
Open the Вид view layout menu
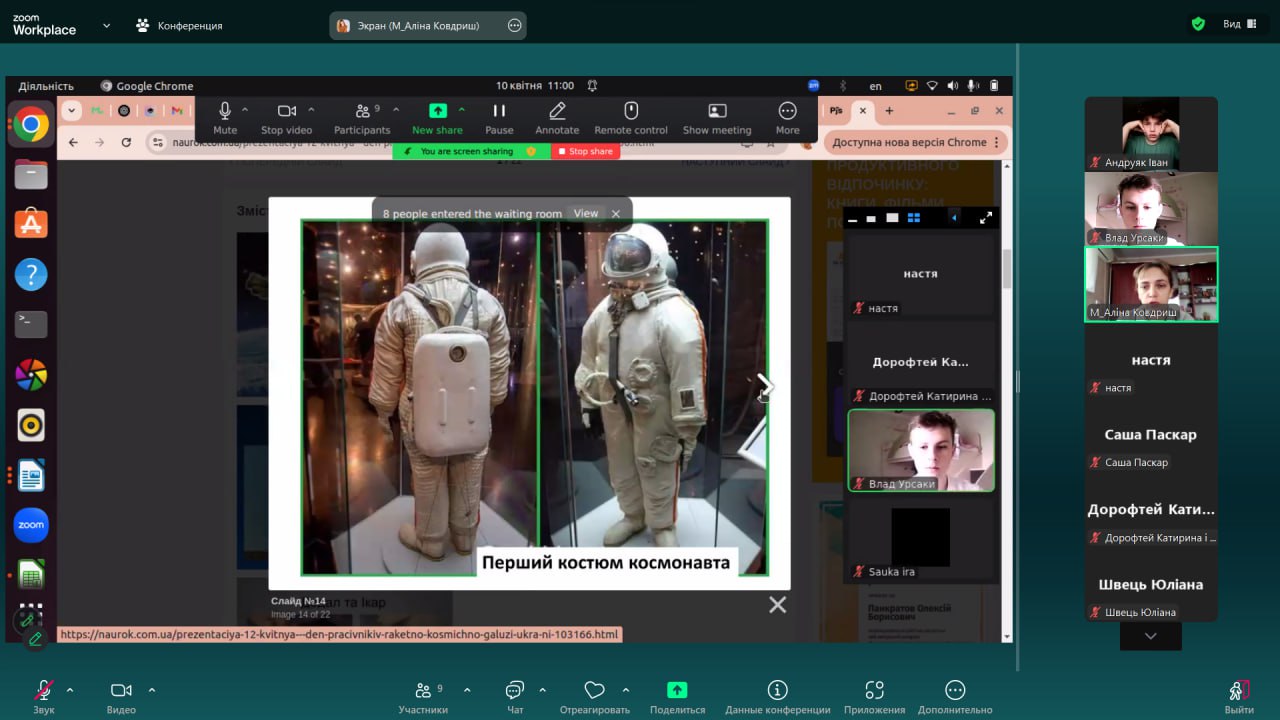[1239, 24]
